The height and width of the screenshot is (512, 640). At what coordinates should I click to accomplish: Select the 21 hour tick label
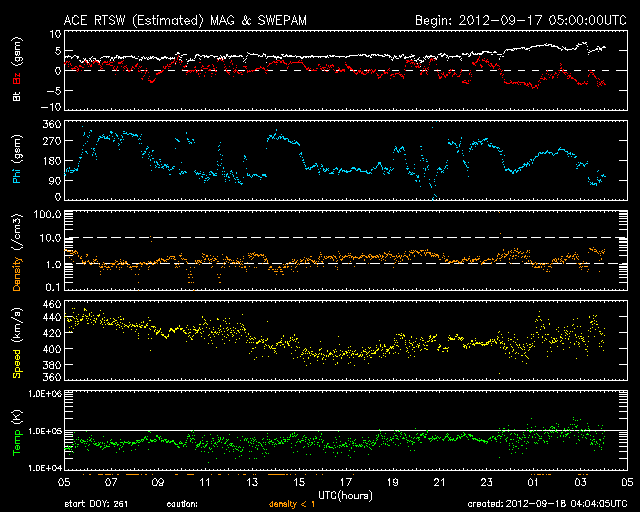440,482
